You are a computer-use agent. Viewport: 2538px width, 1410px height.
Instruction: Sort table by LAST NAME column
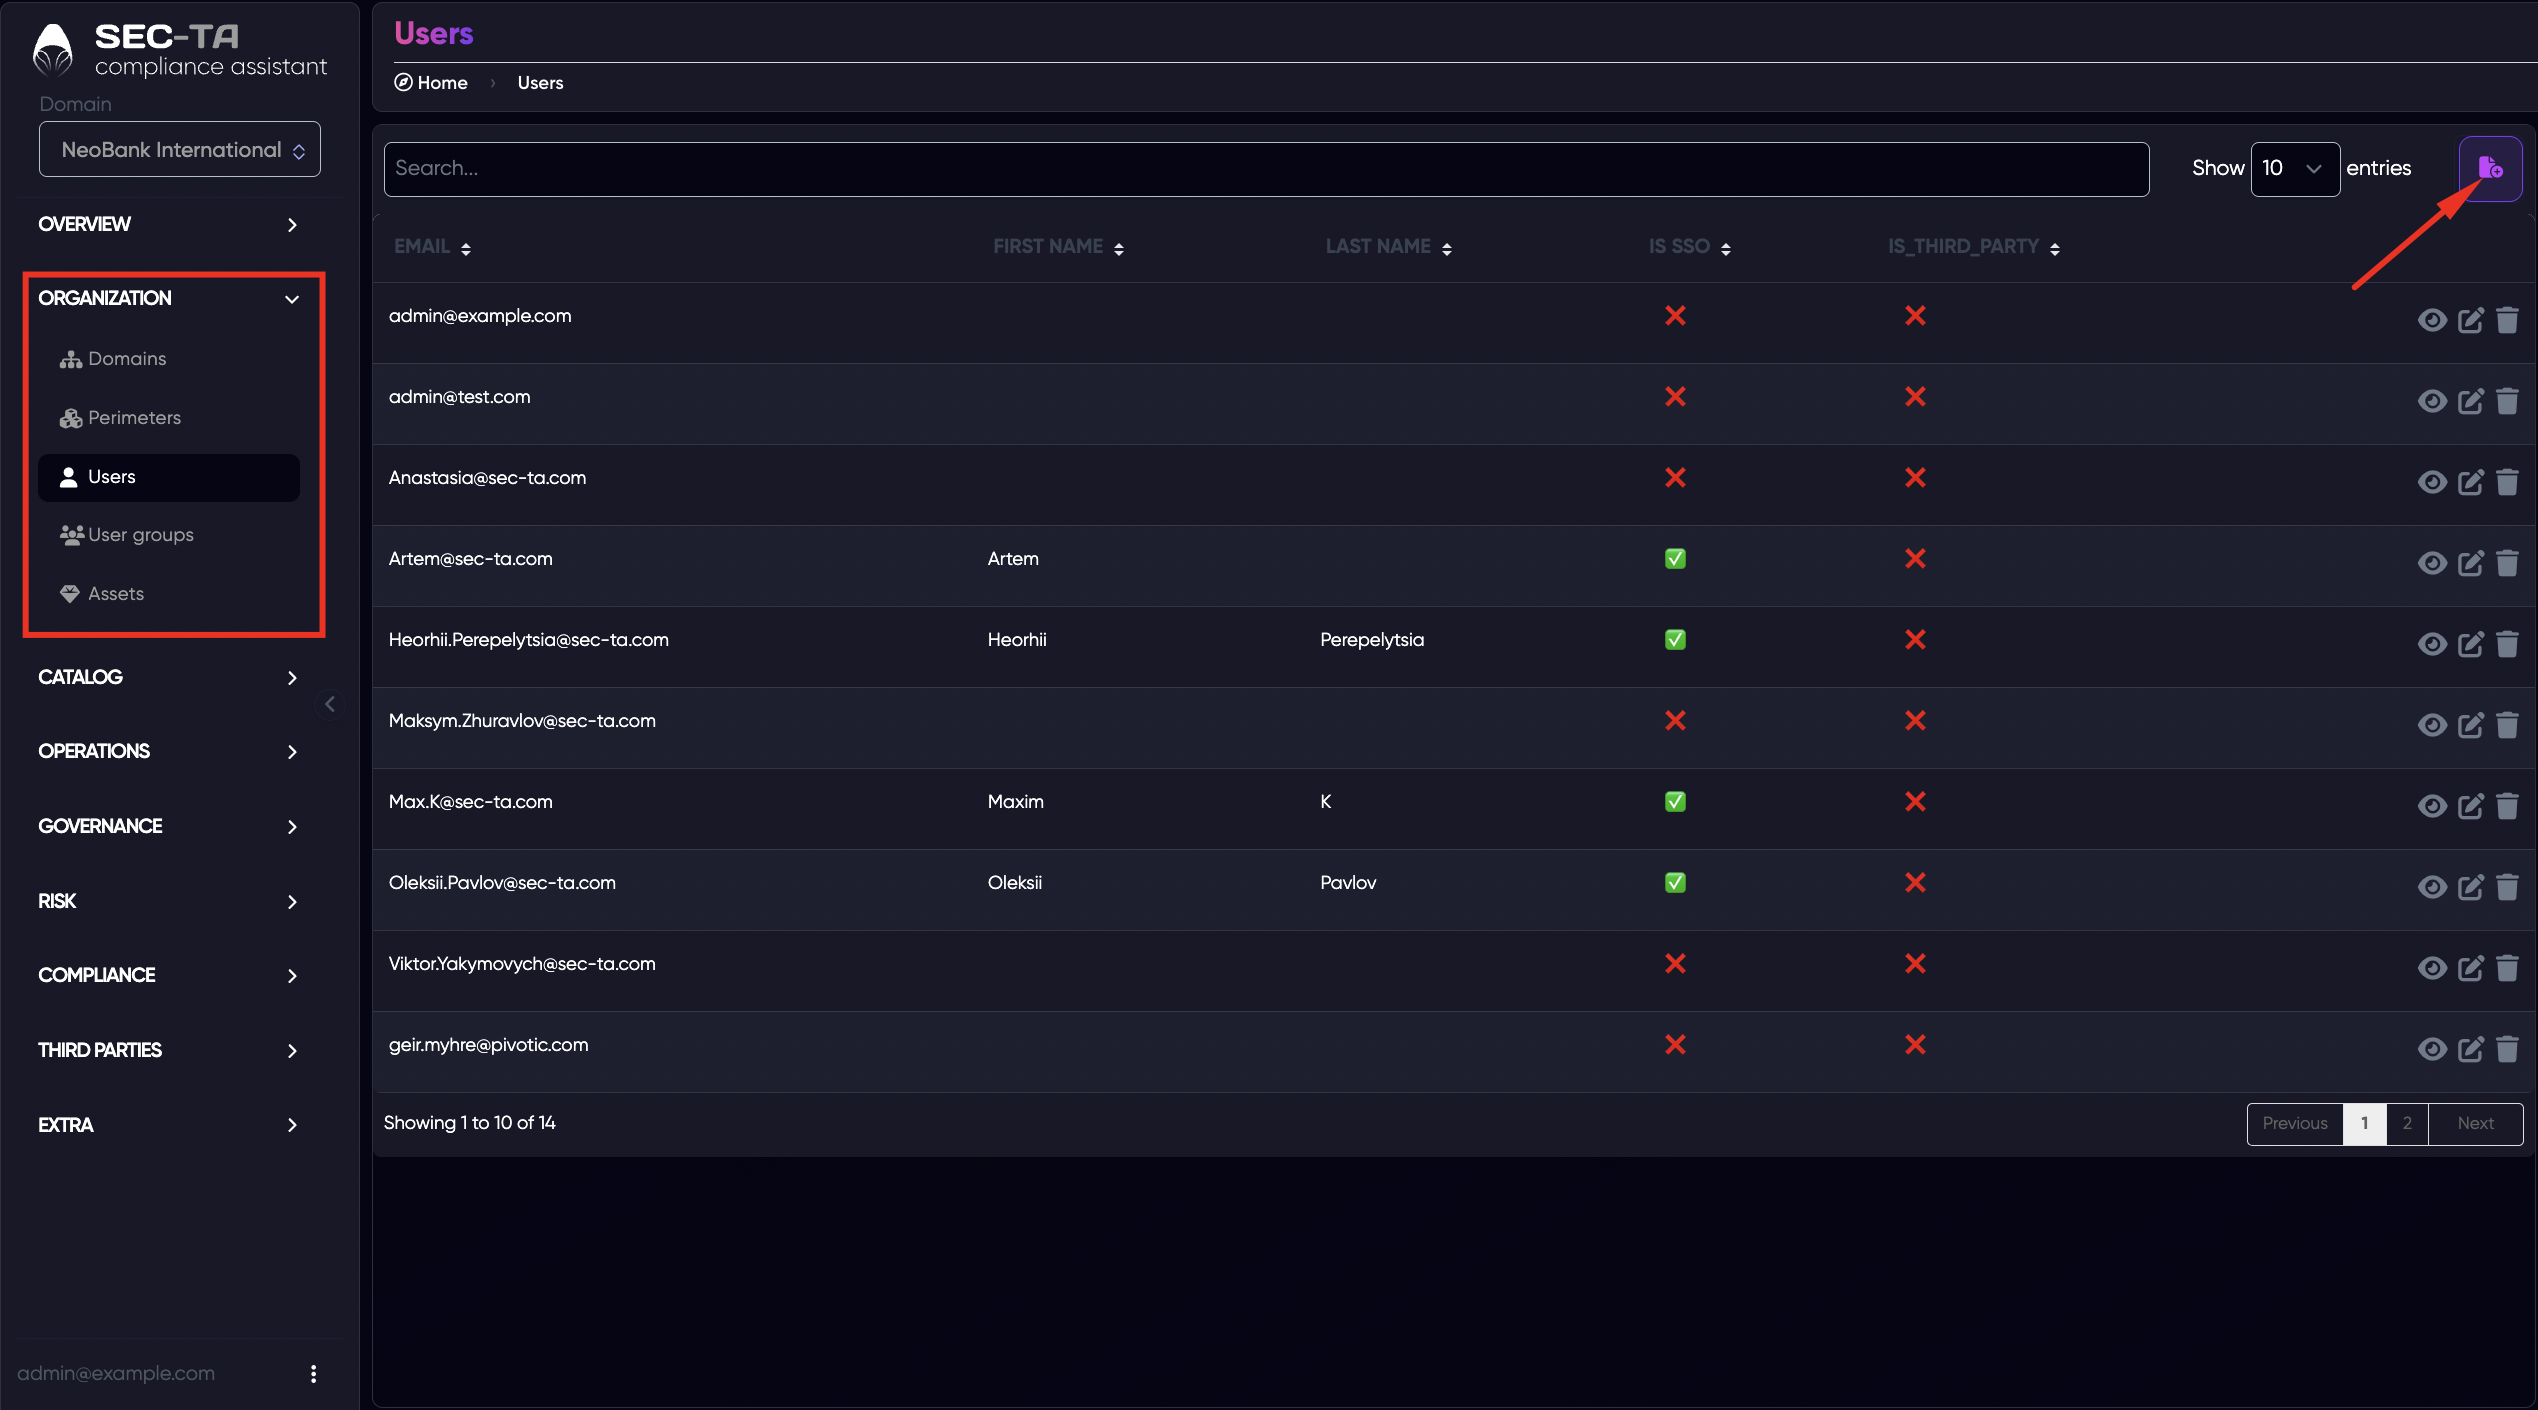1388,247
